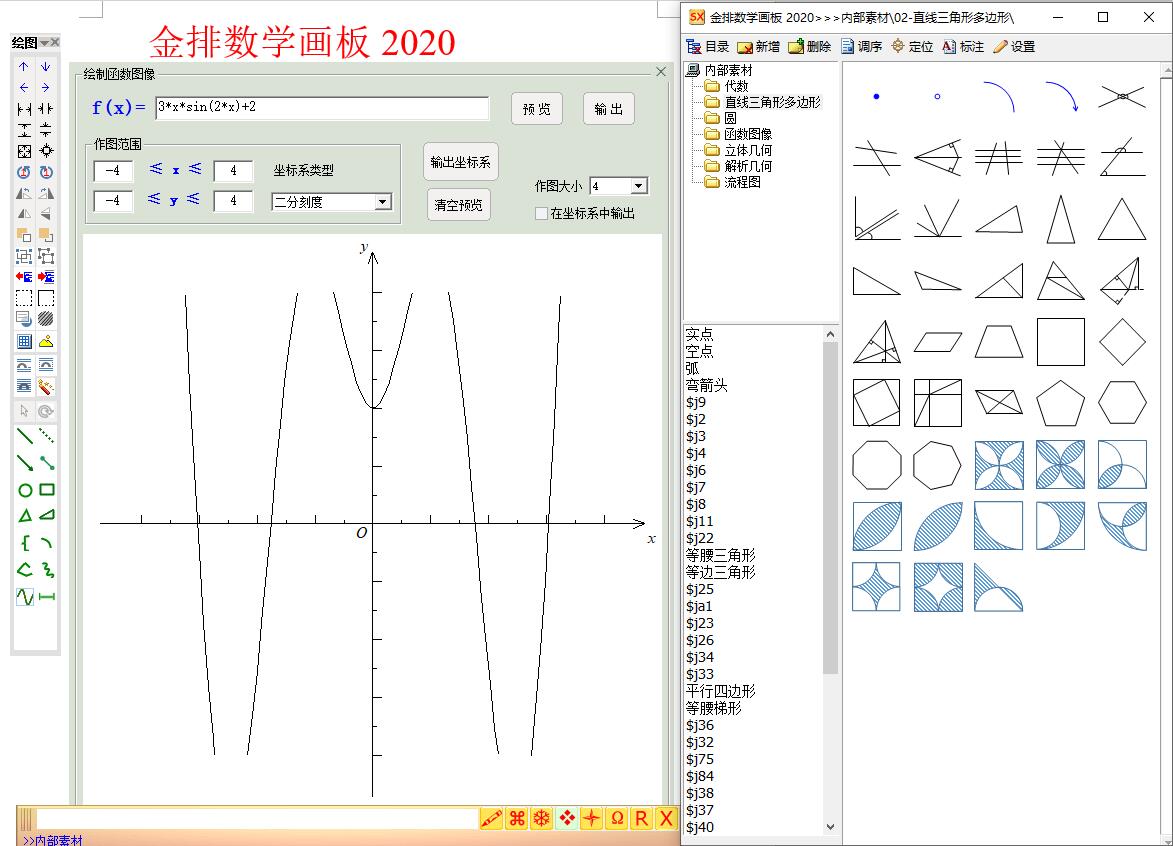Enable 在坐标系中输出 checkbox
Image resolution: width=1173 pixels, height=846 pixels.
coord(542,213)
